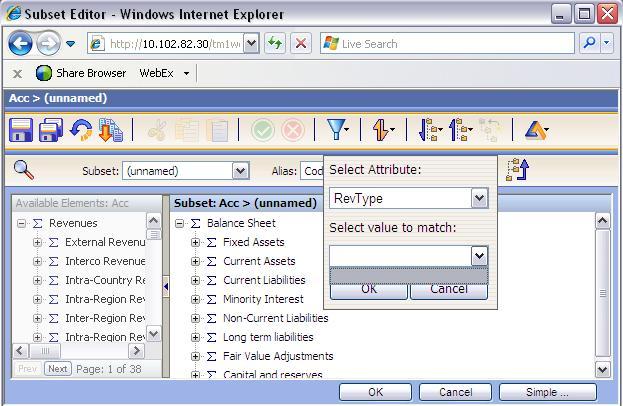Click the subset pane scroll-down arrow
Viewport: 623px width, 406px height.
pyautogui.click(x=602, y=369)
